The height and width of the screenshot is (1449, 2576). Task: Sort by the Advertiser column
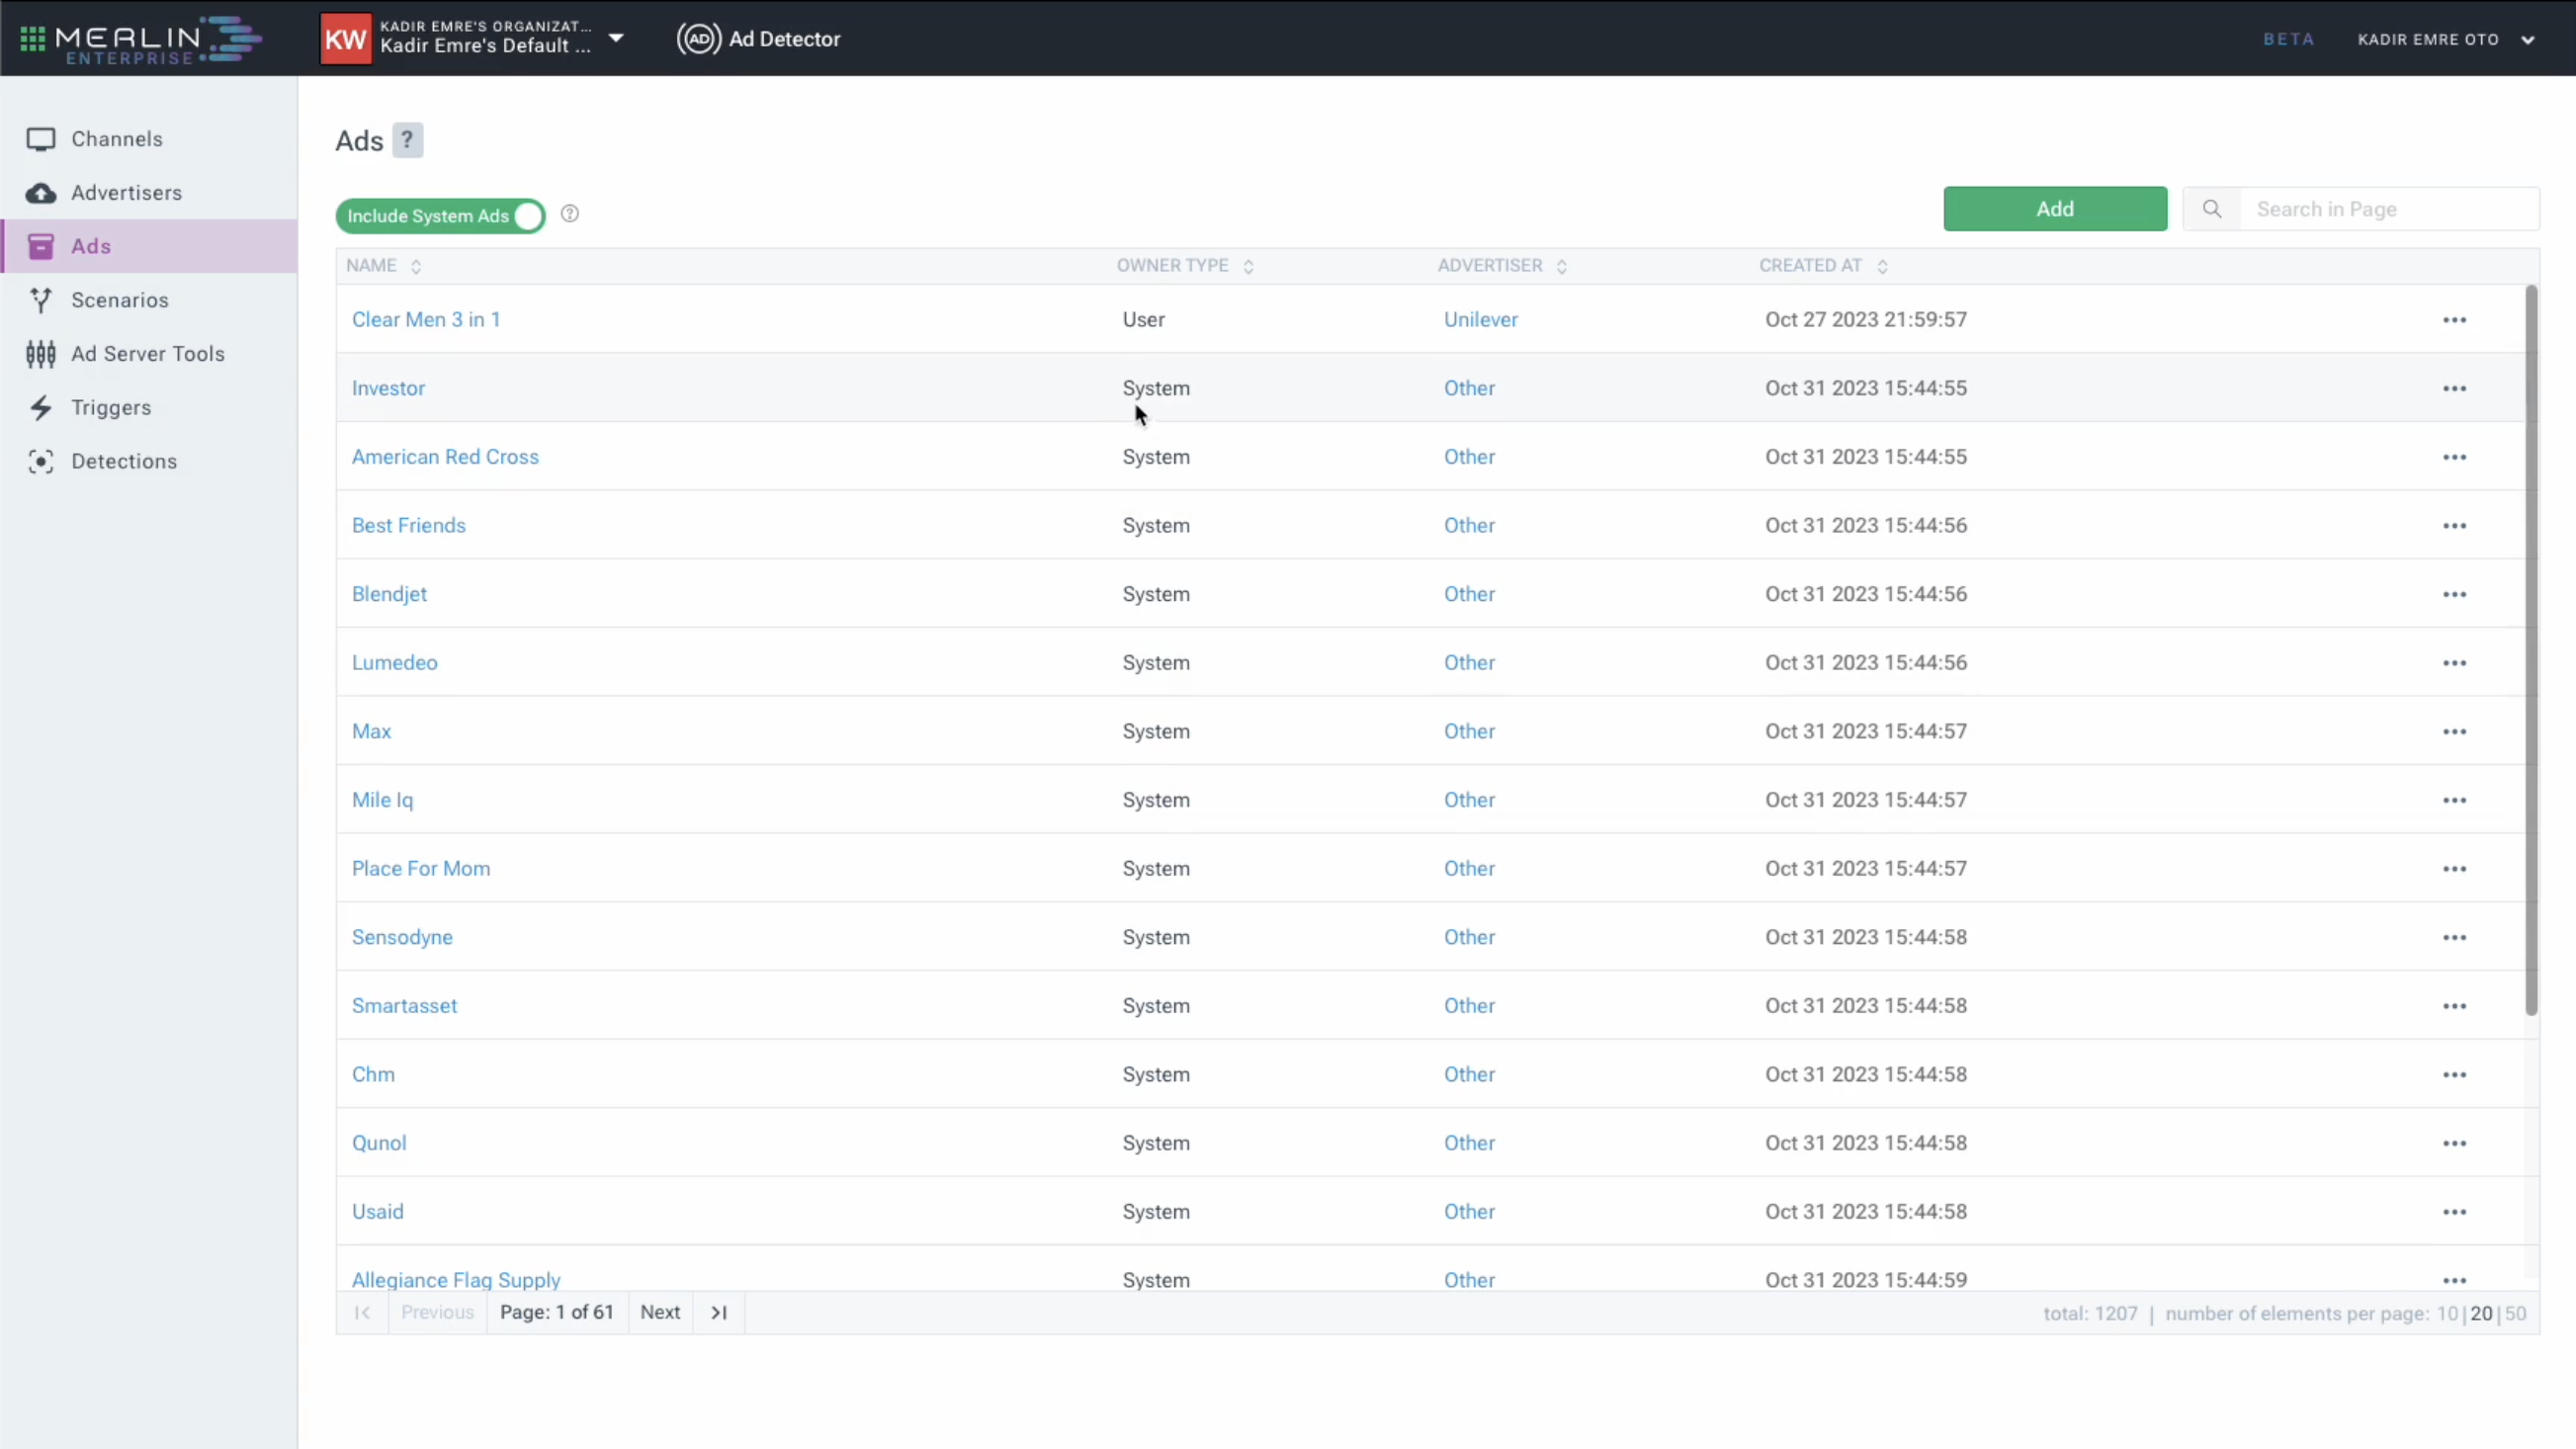point(1502,266)
